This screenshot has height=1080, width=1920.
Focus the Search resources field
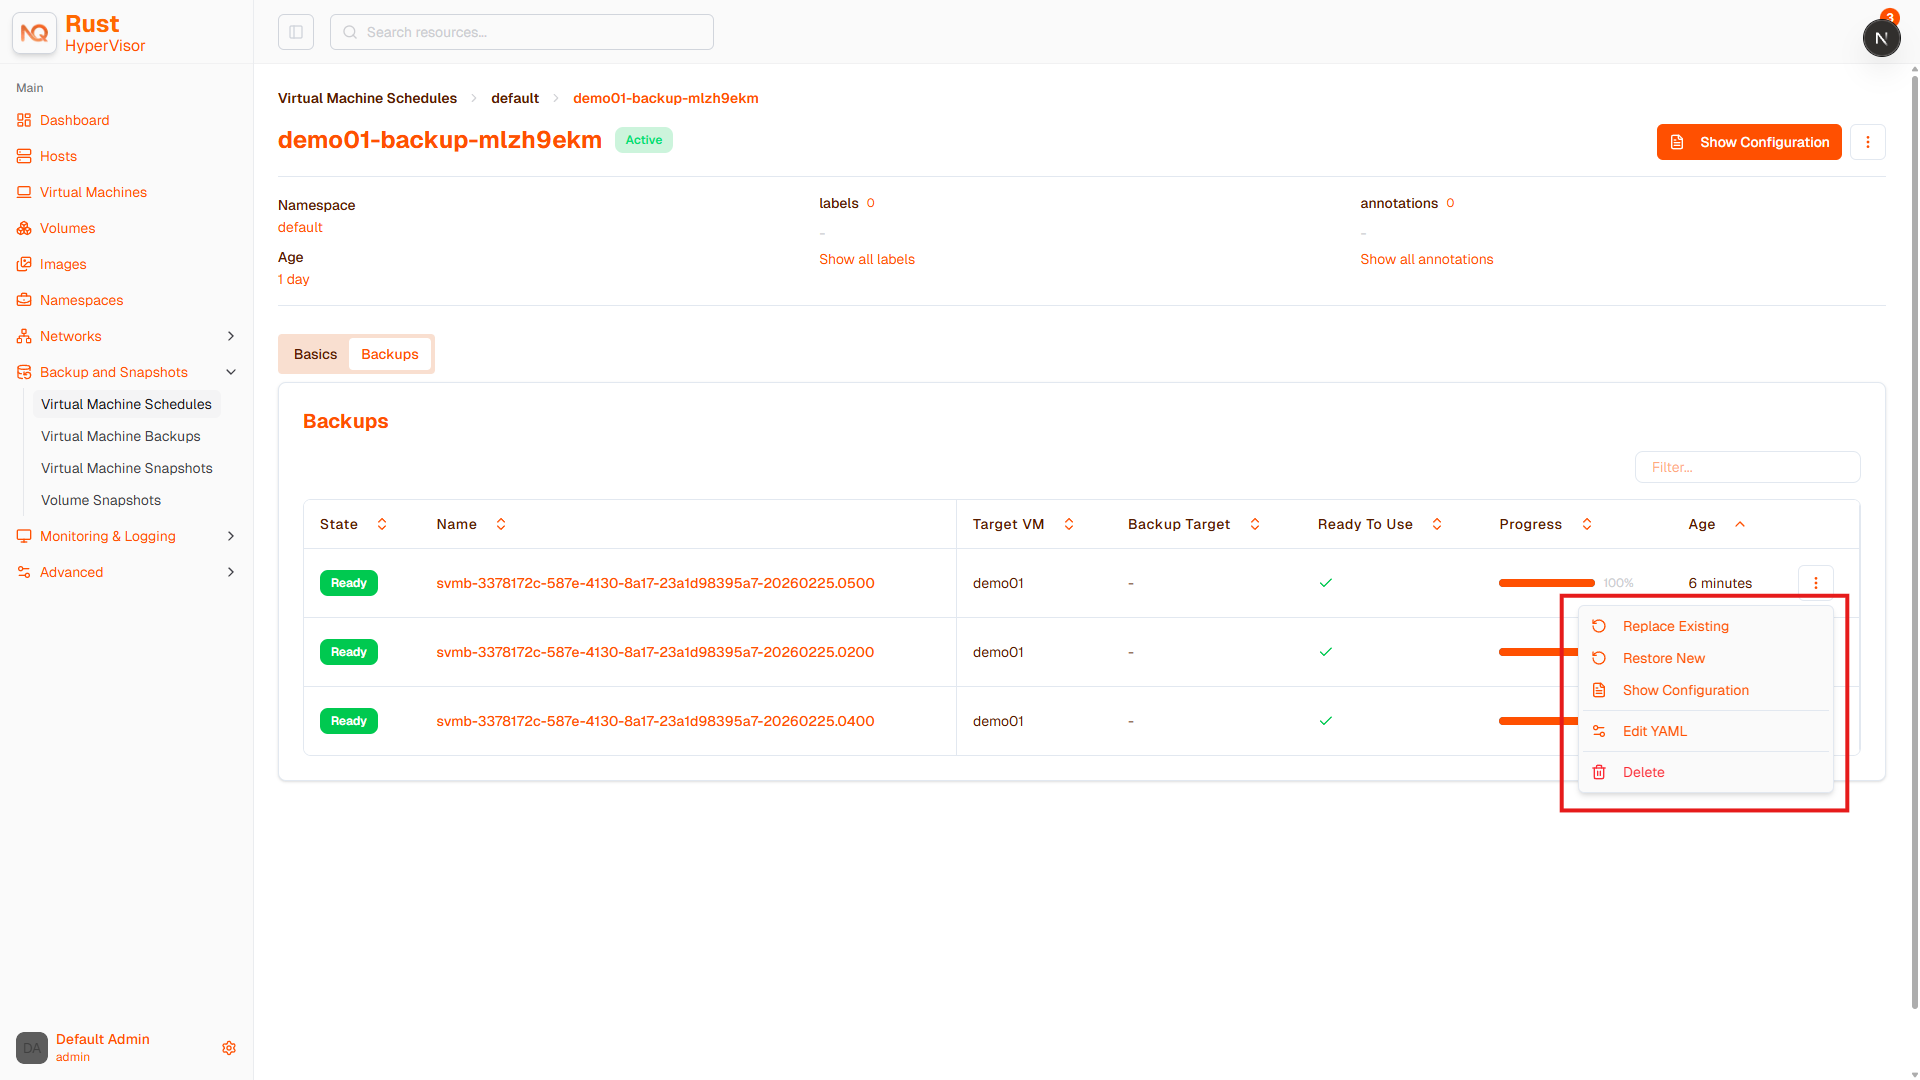[521, 32]
